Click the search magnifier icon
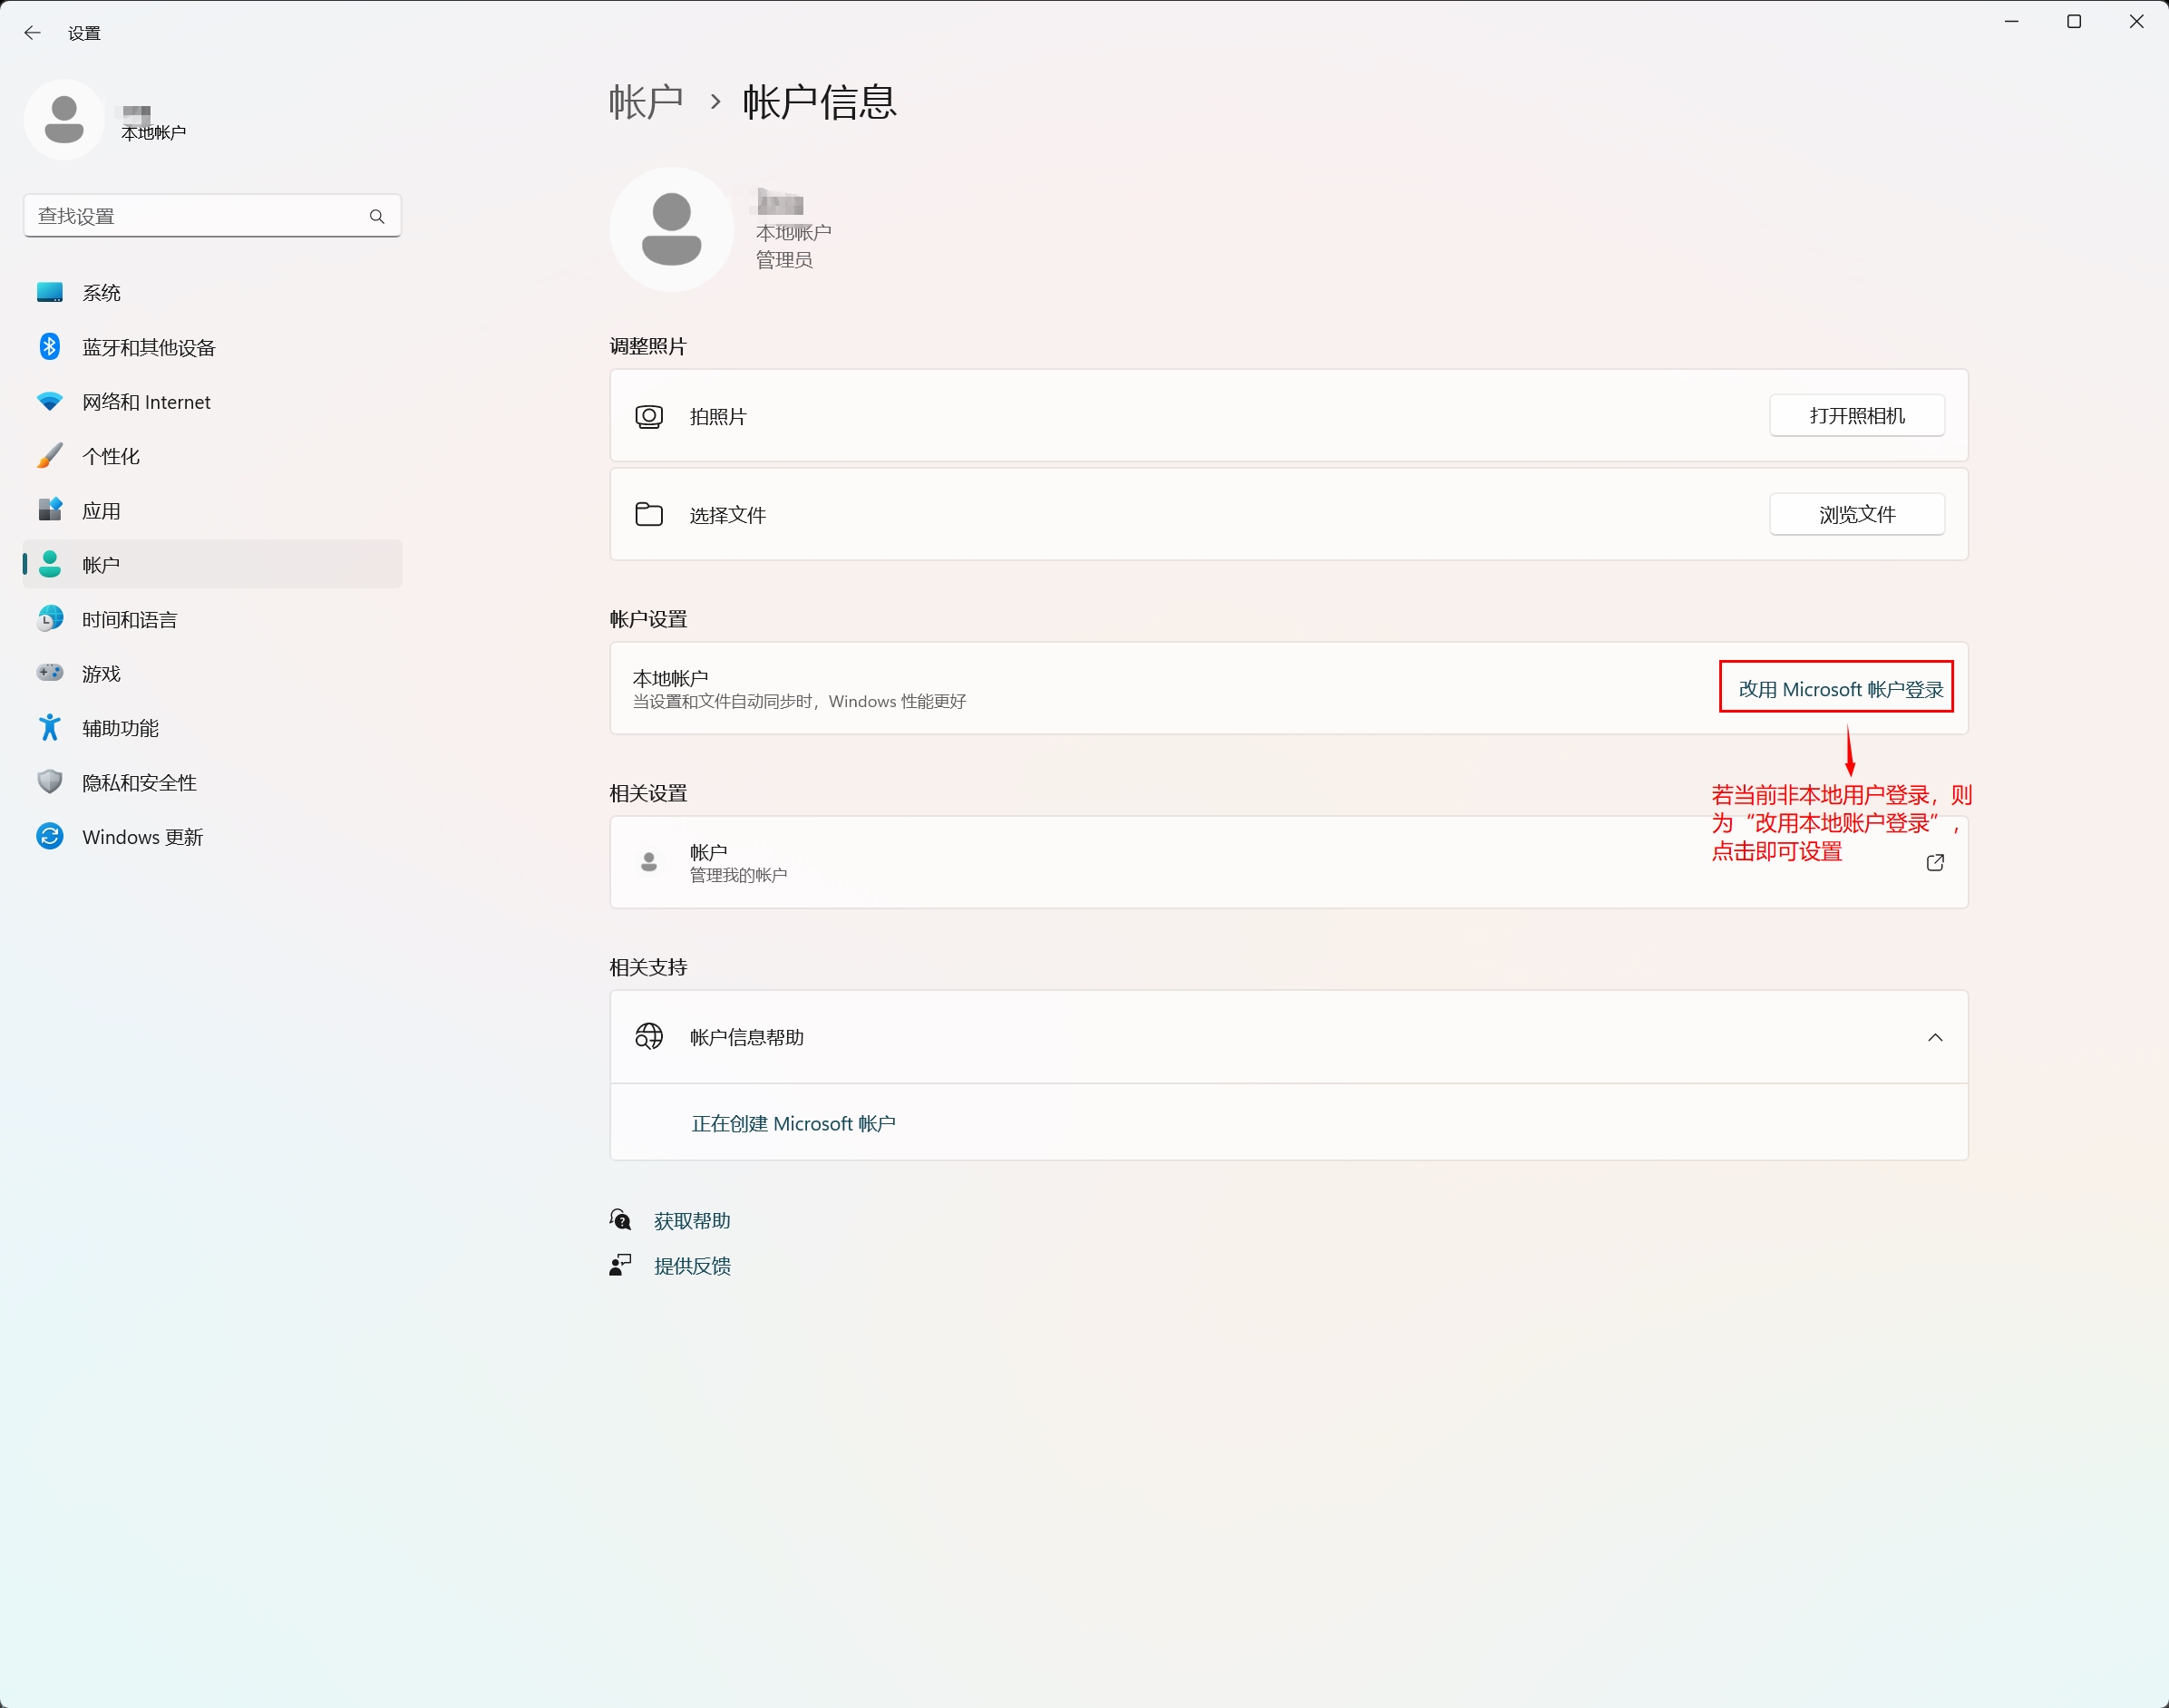Screen dimensions: 2169x1708 [x=377, y=216]
